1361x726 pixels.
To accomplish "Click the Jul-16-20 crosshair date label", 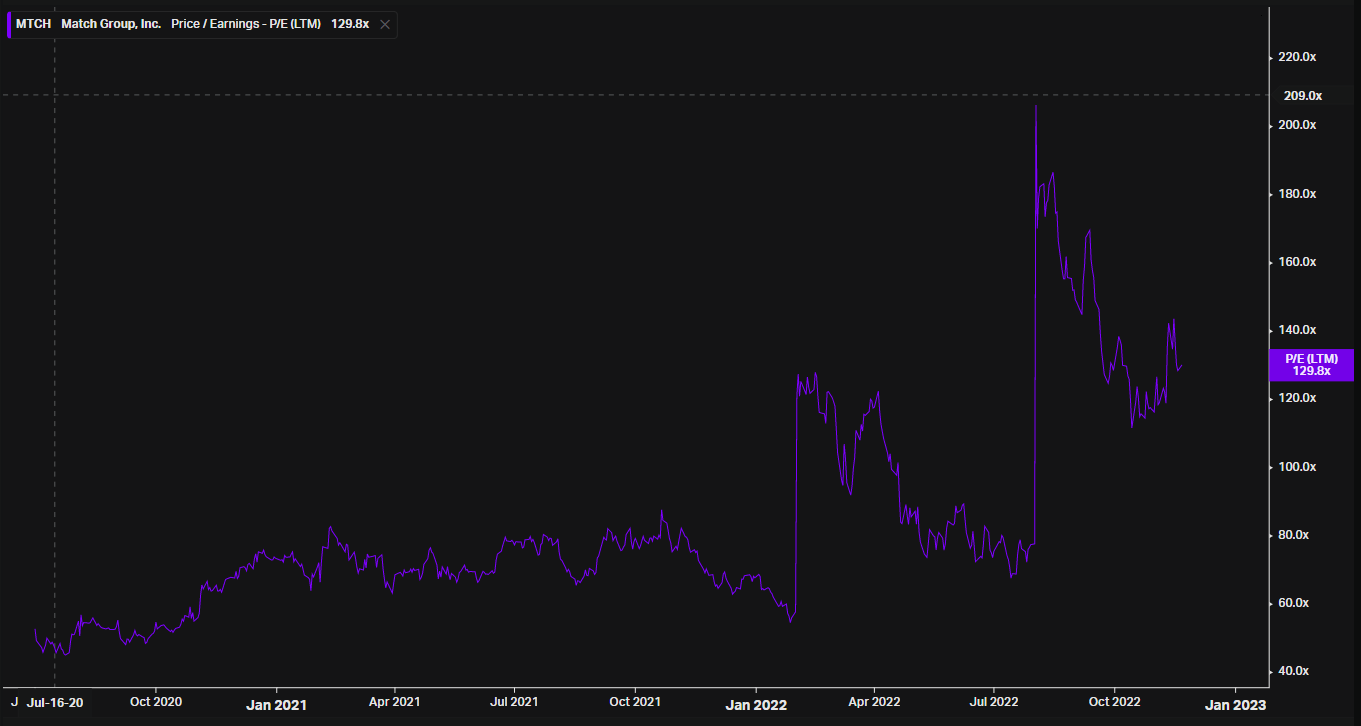I will [x=54, y=703].
